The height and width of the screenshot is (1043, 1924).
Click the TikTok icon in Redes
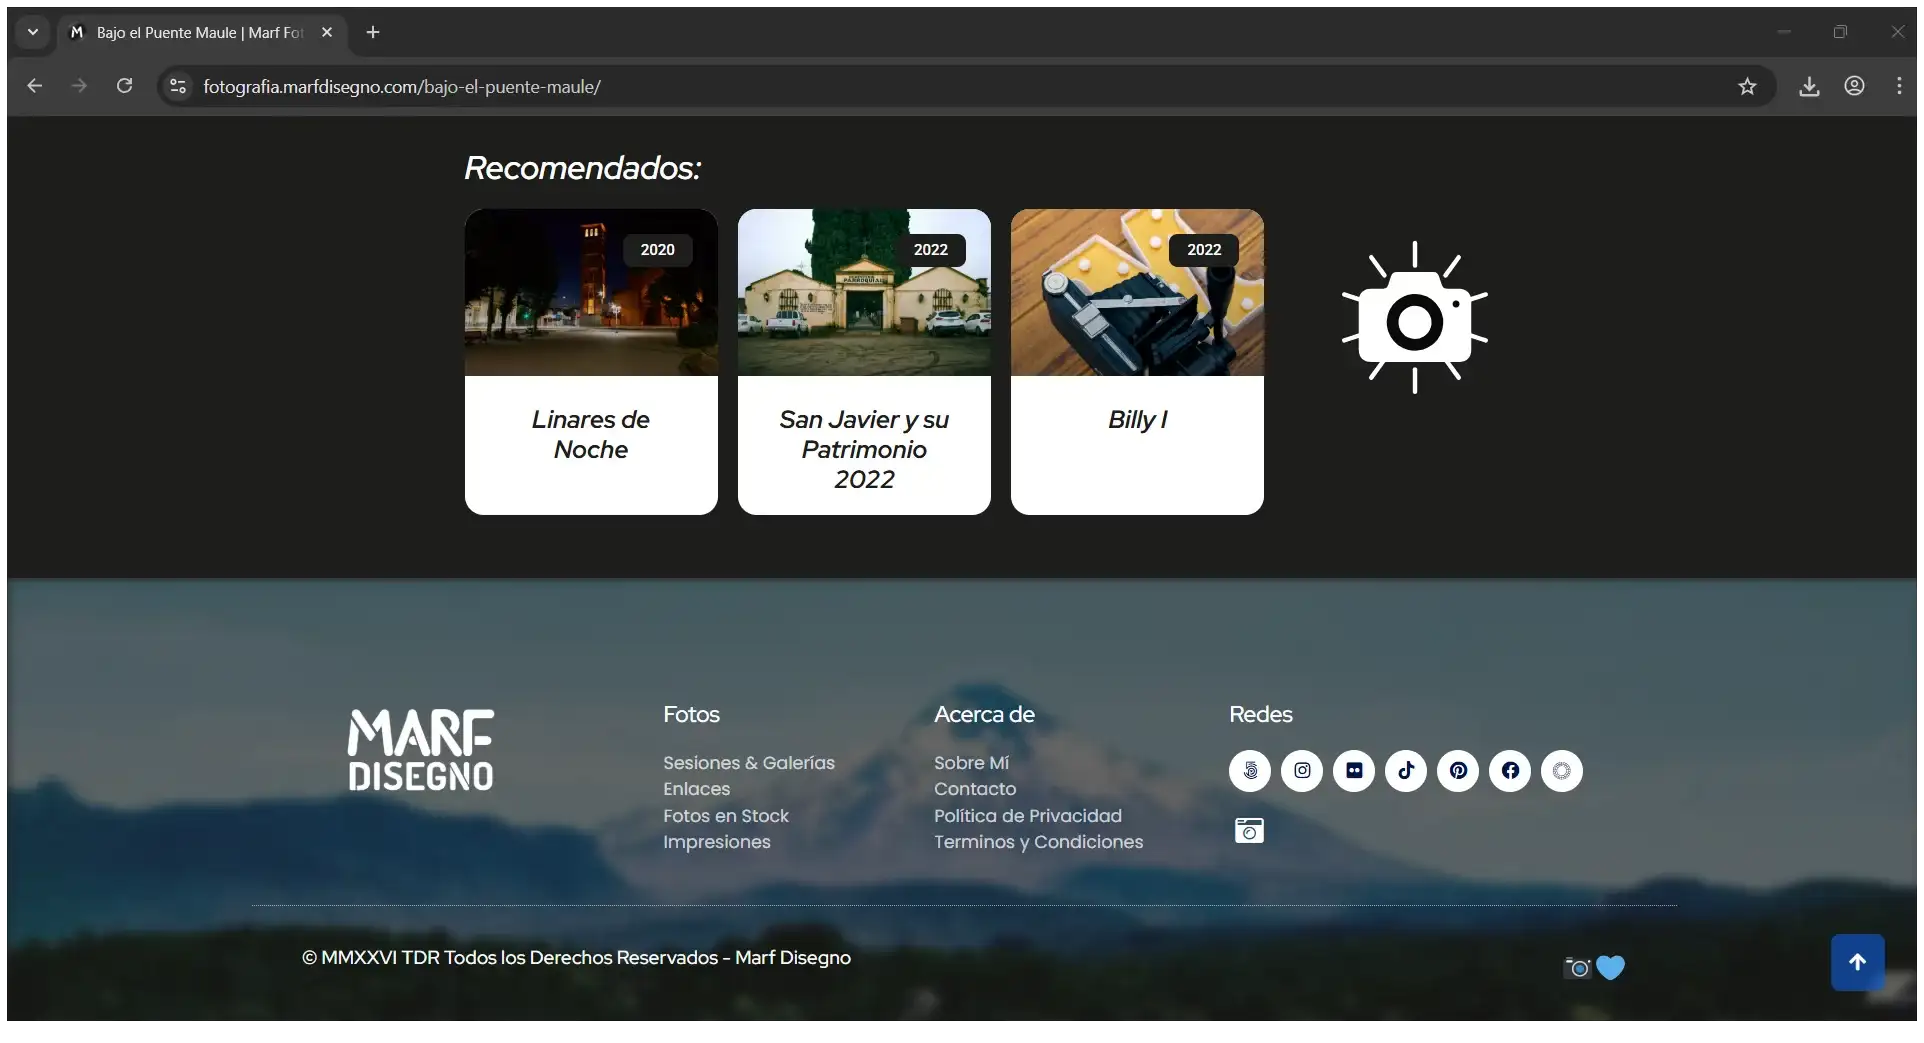1406,771
